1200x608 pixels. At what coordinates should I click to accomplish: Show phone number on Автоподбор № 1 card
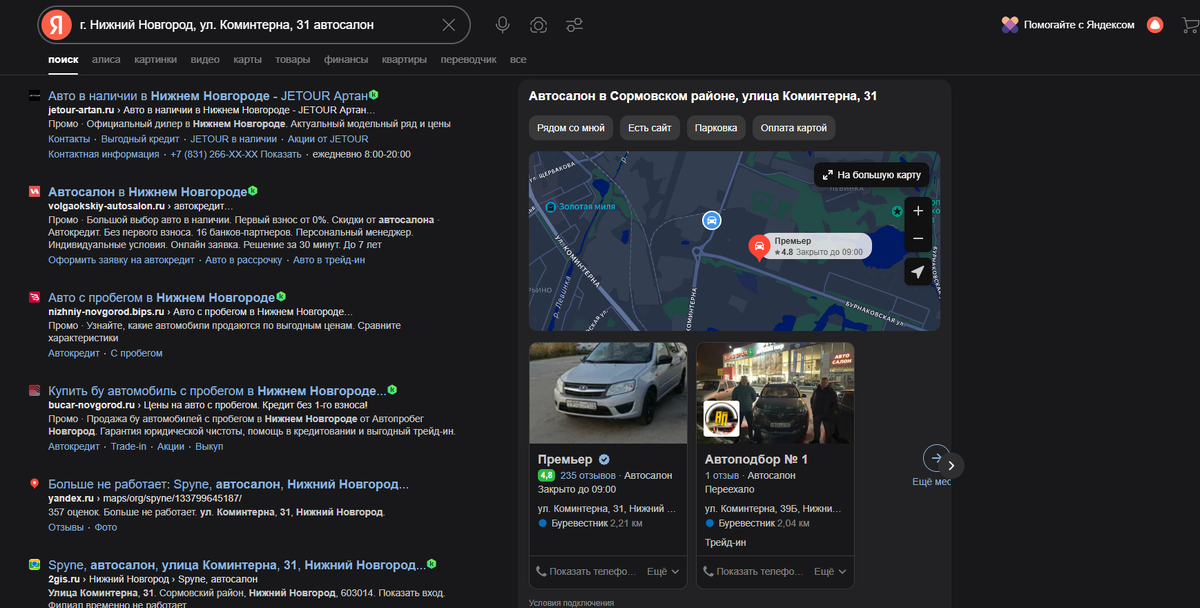(x=753, y=572)
